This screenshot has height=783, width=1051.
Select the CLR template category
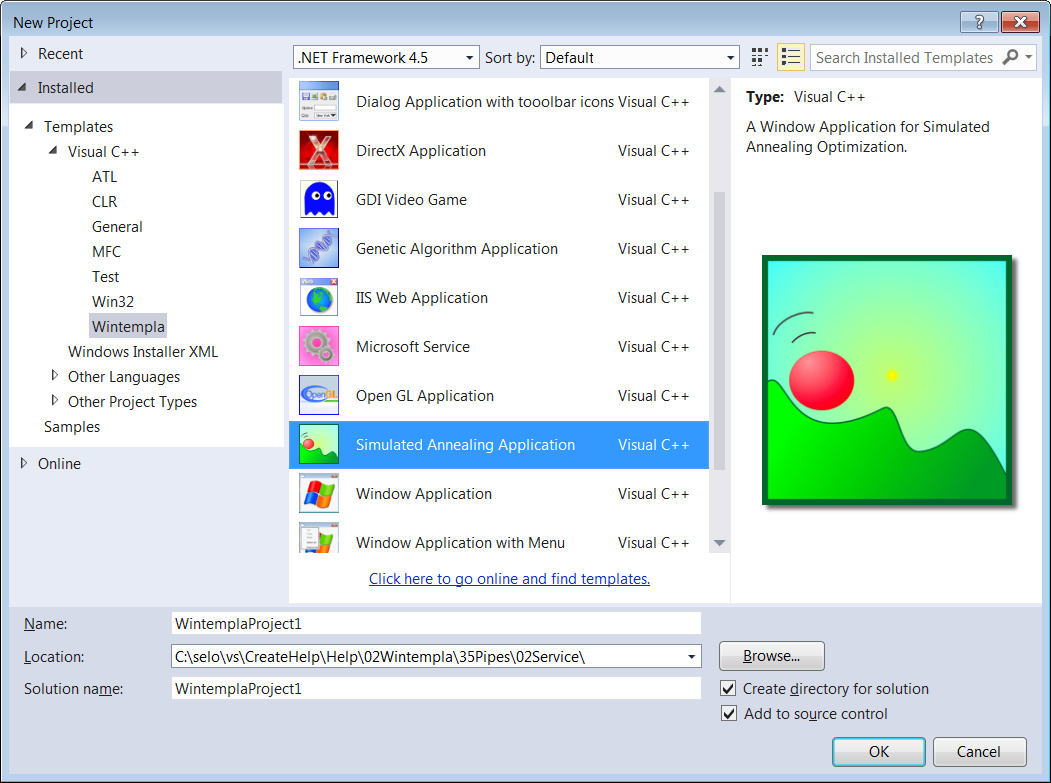[105, 201]
